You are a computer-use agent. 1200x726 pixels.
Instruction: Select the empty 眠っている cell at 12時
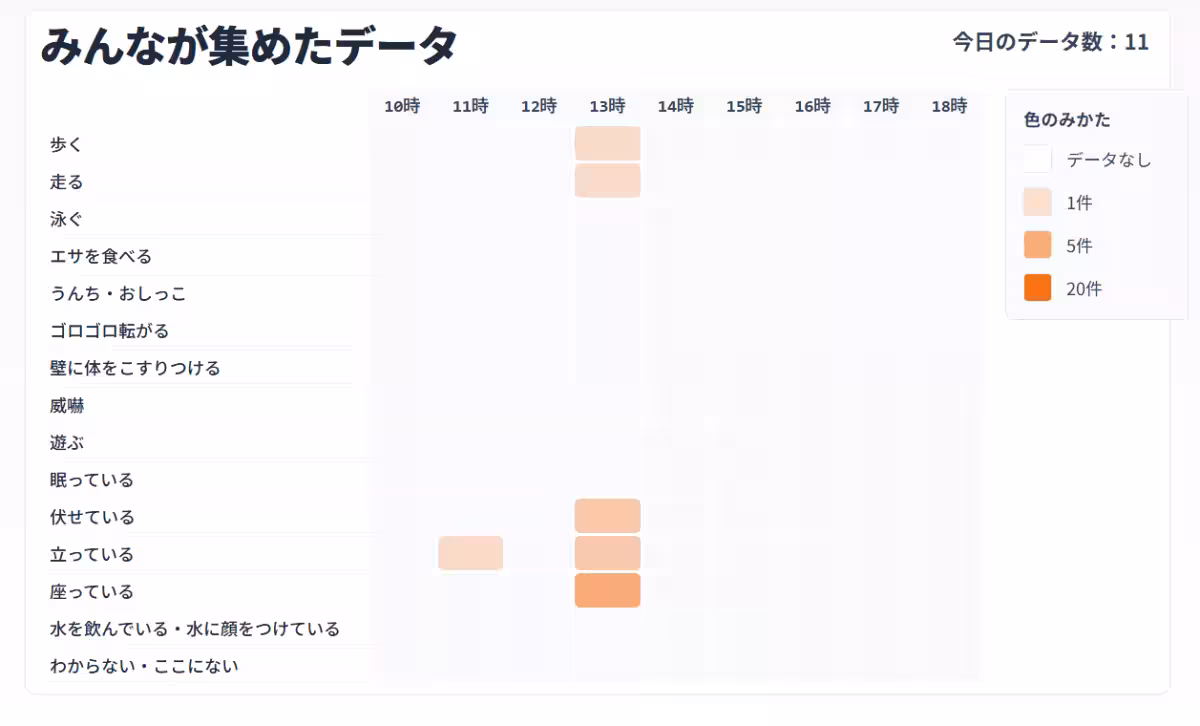(538, 478)
